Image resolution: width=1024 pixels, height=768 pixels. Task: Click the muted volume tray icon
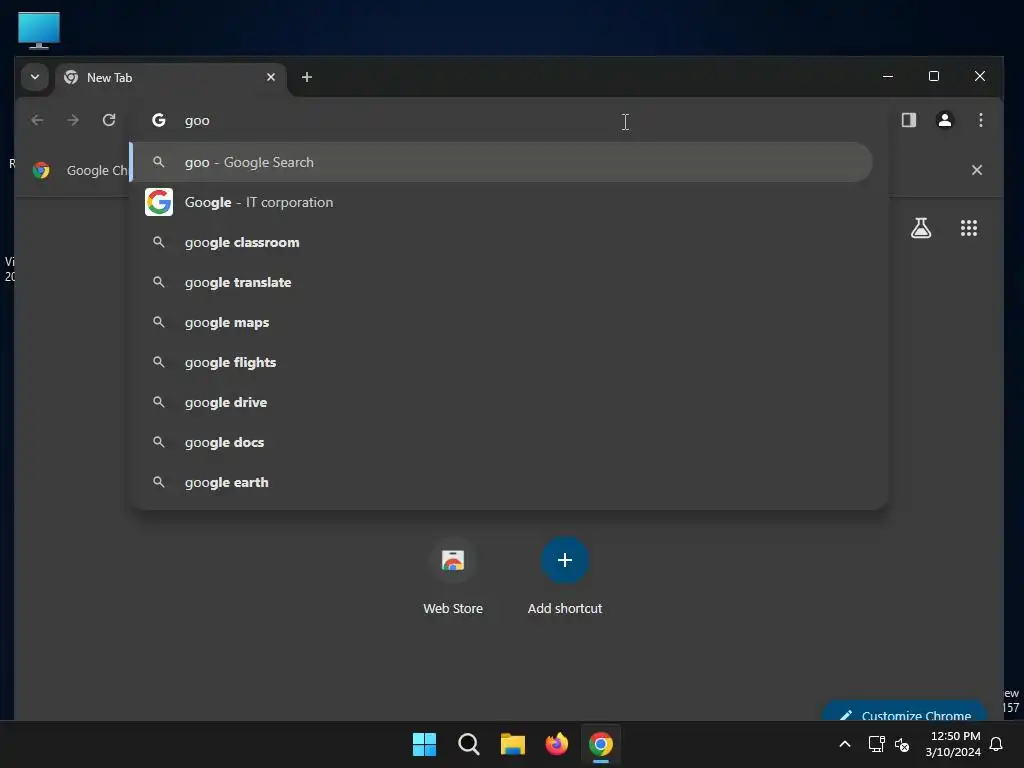[x=902, y=744]
